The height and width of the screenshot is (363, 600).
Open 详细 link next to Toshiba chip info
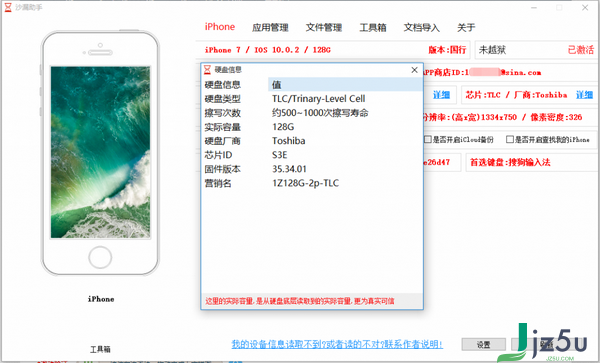pyautogui.click(x=584, y=95)
